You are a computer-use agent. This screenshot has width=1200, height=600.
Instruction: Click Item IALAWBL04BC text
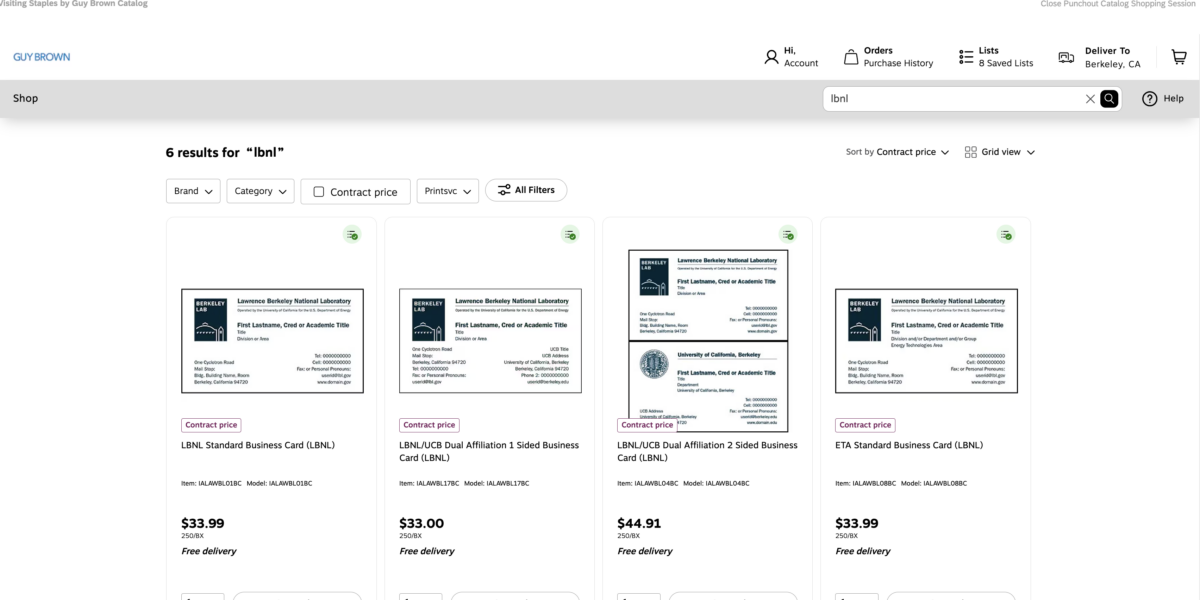[x=647, y=483]
